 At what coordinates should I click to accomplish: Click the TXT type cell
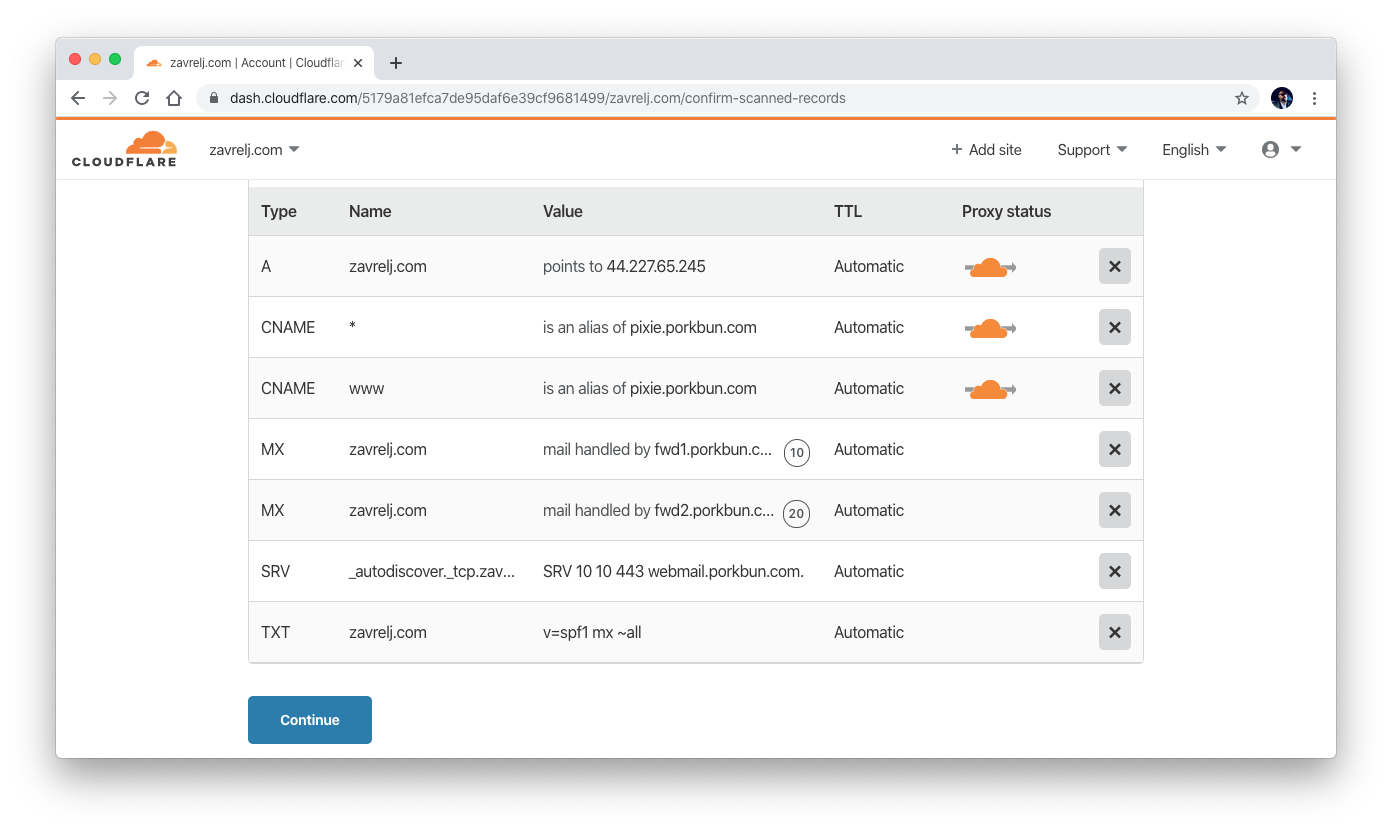(275, 632)
